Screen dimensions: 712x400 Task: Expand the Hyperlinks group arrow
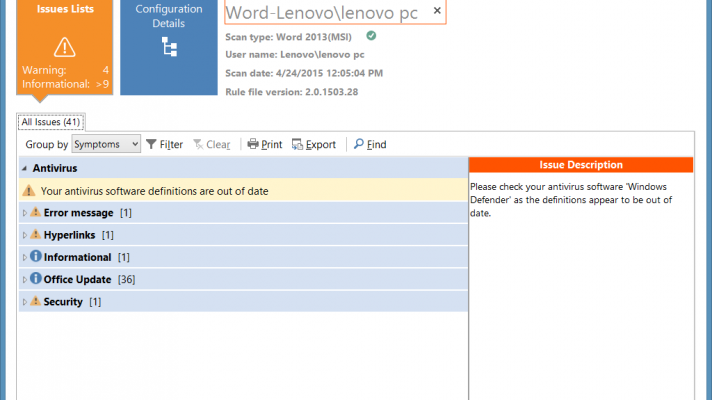tap(25, 235)
